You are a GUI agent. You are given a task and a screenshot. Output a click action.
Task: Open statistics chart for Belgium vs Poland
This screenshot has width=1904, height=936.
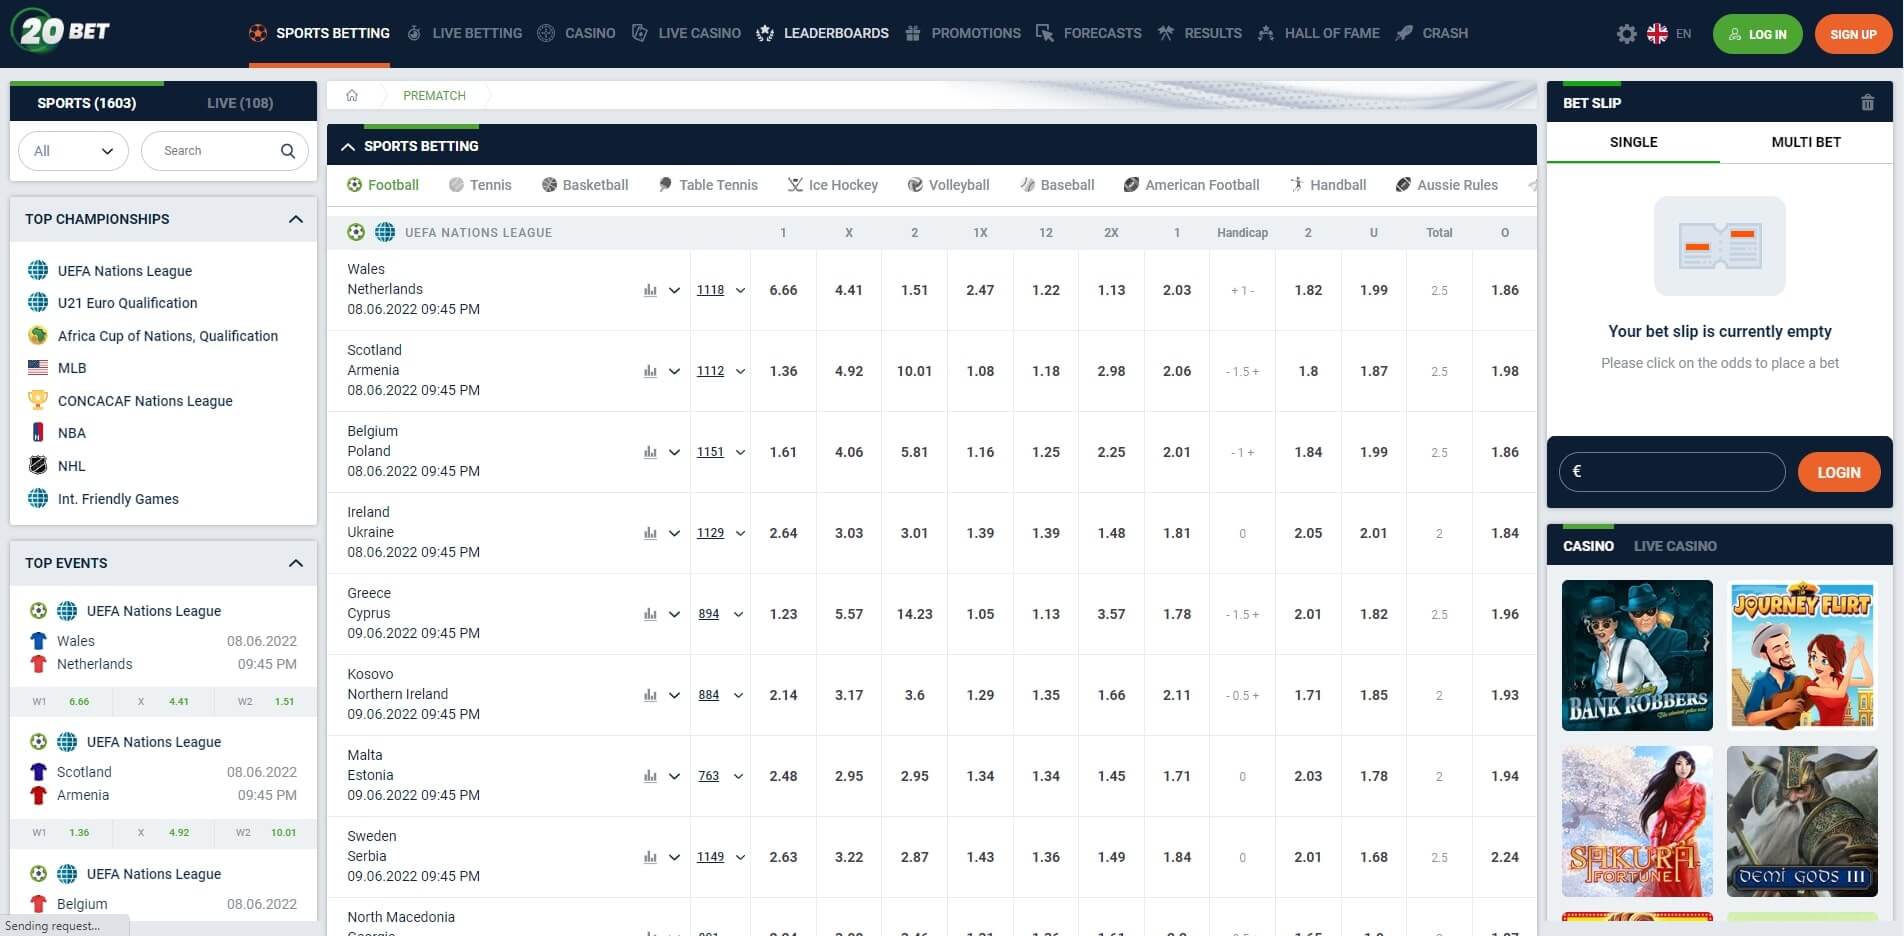(x=652, y=452)
